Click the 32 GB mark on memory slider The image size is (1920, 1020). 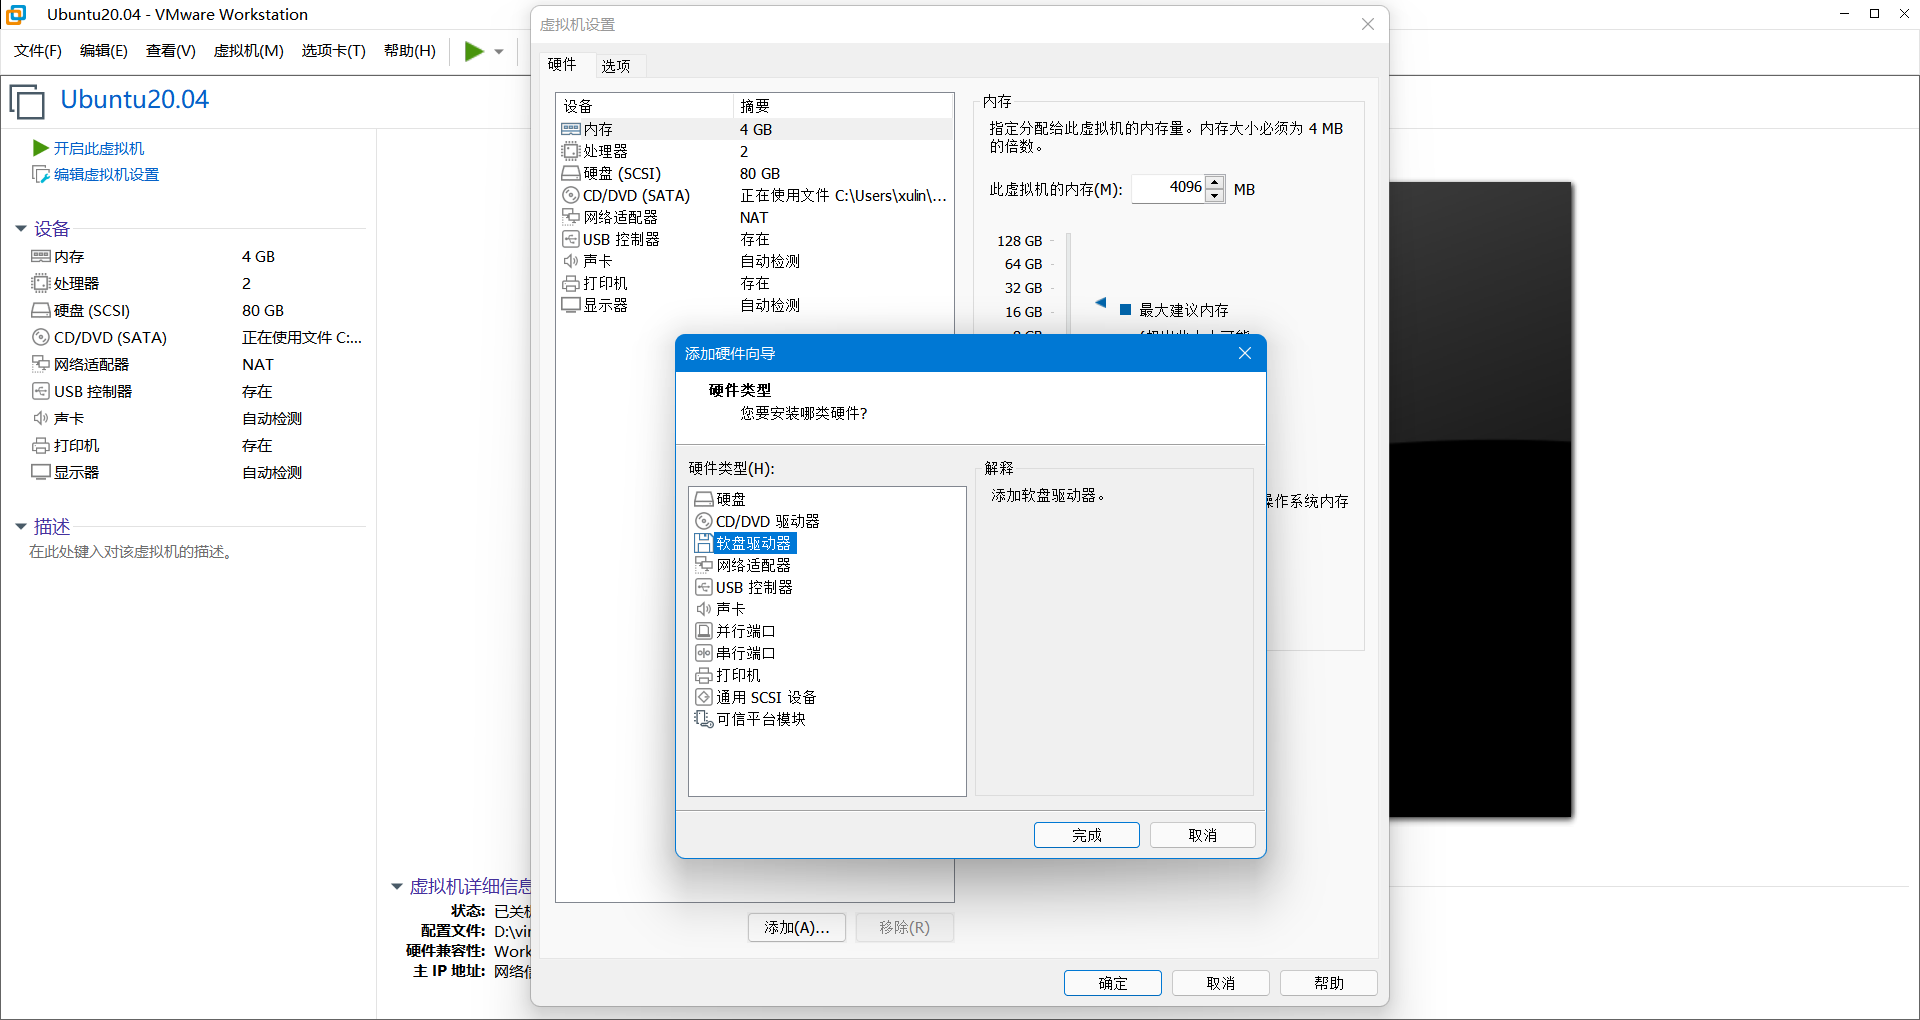(1024, 288)
